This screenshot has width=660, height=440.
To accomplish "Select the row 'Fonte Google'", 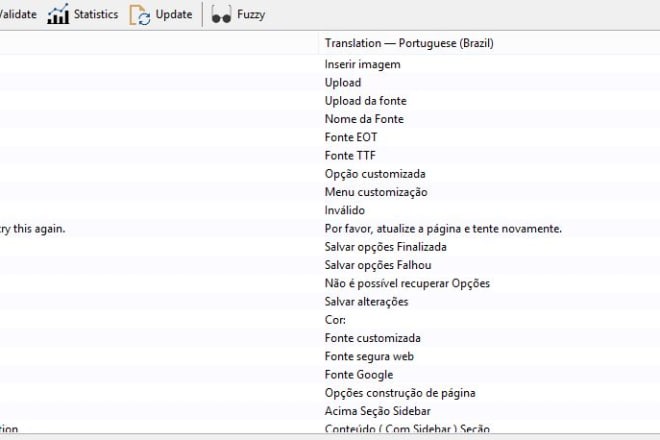I will pos(359,374).
